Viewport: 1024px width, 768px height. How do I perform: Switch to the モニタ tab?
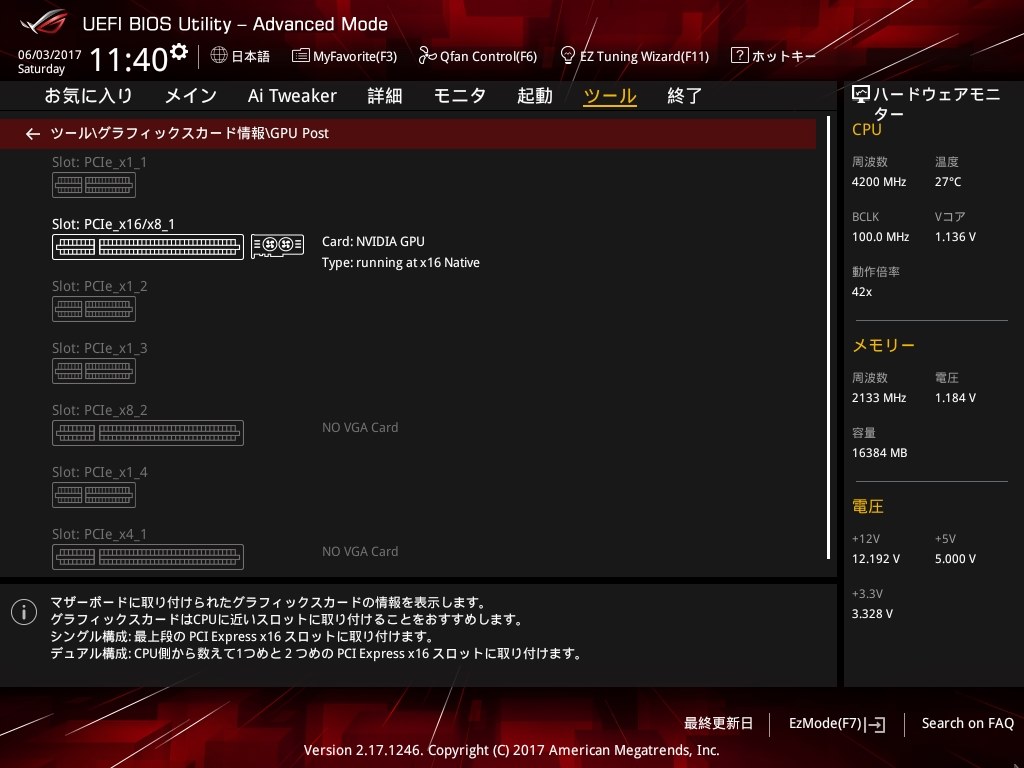[459, 95]
